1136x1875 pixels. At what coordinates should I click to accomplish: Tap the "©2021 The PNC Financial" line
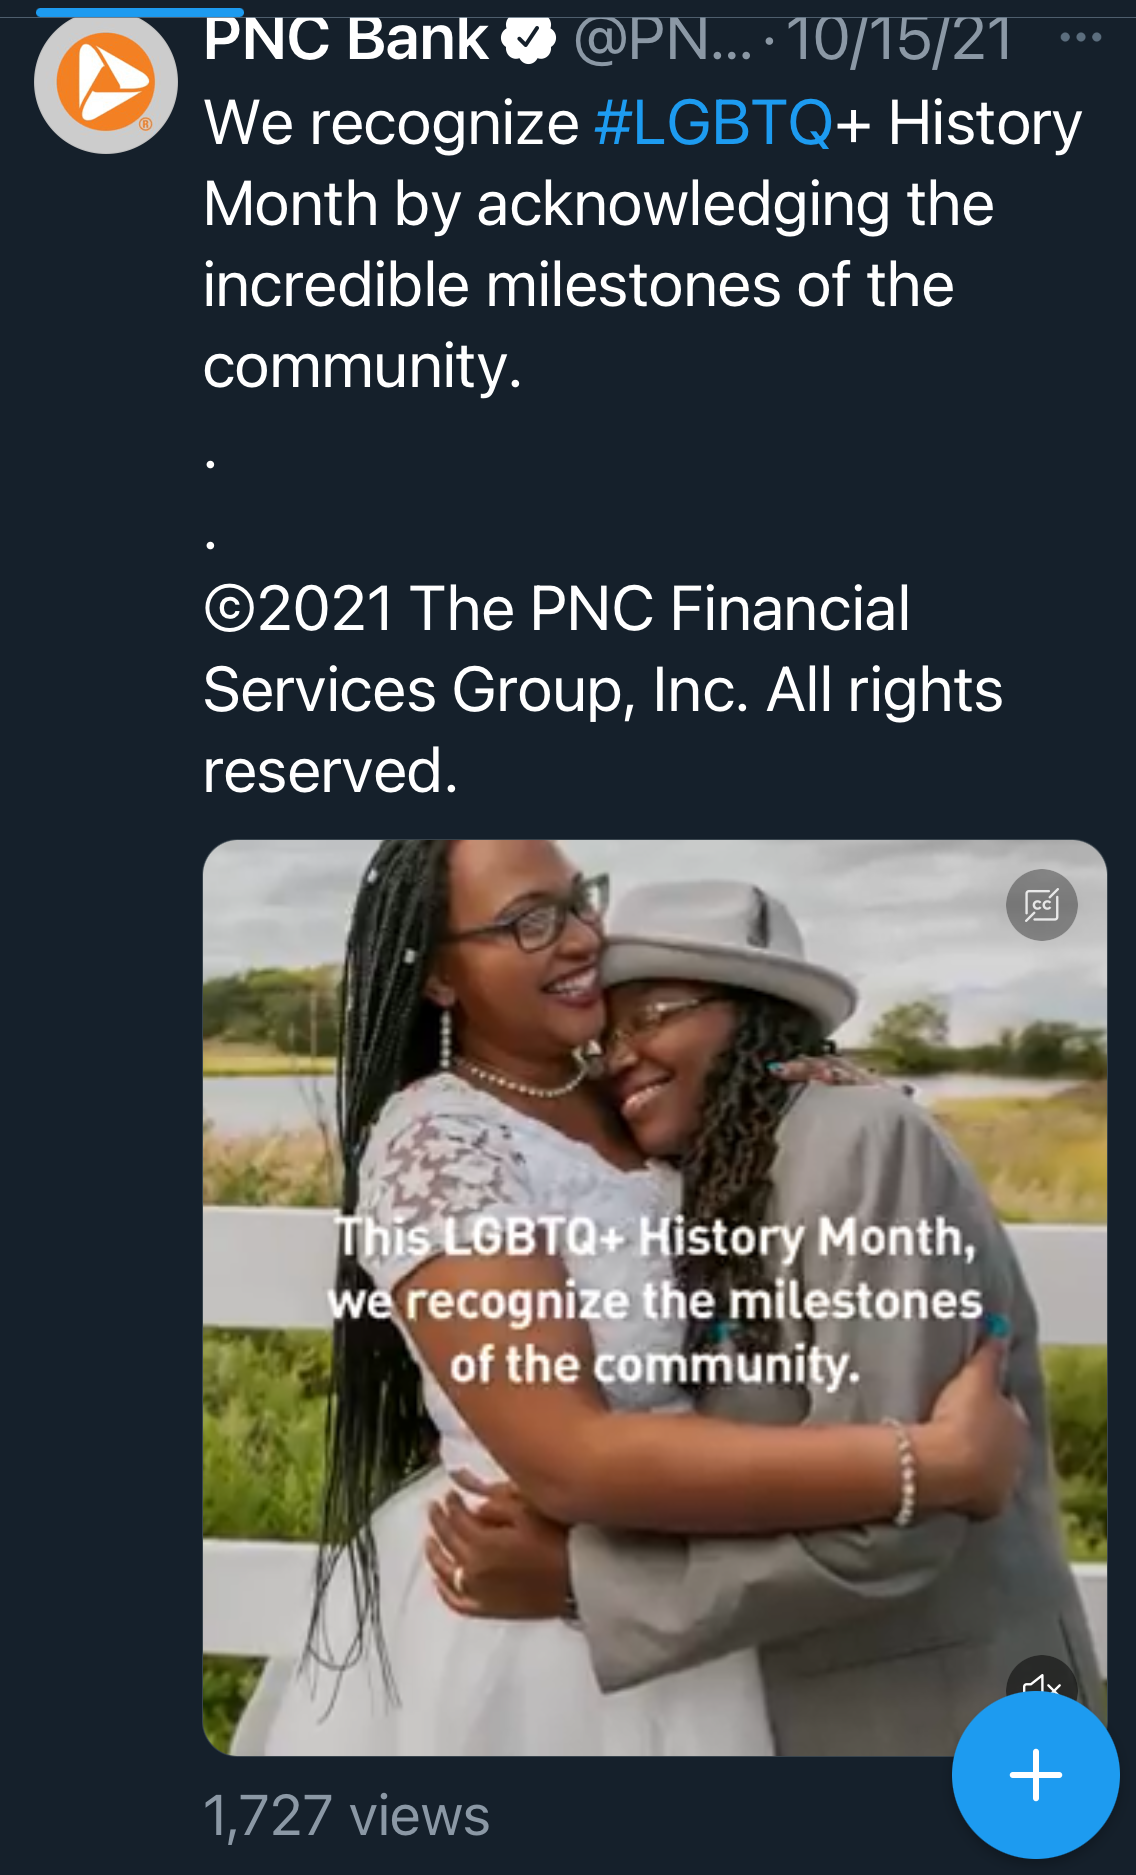(x=557, y=608)
